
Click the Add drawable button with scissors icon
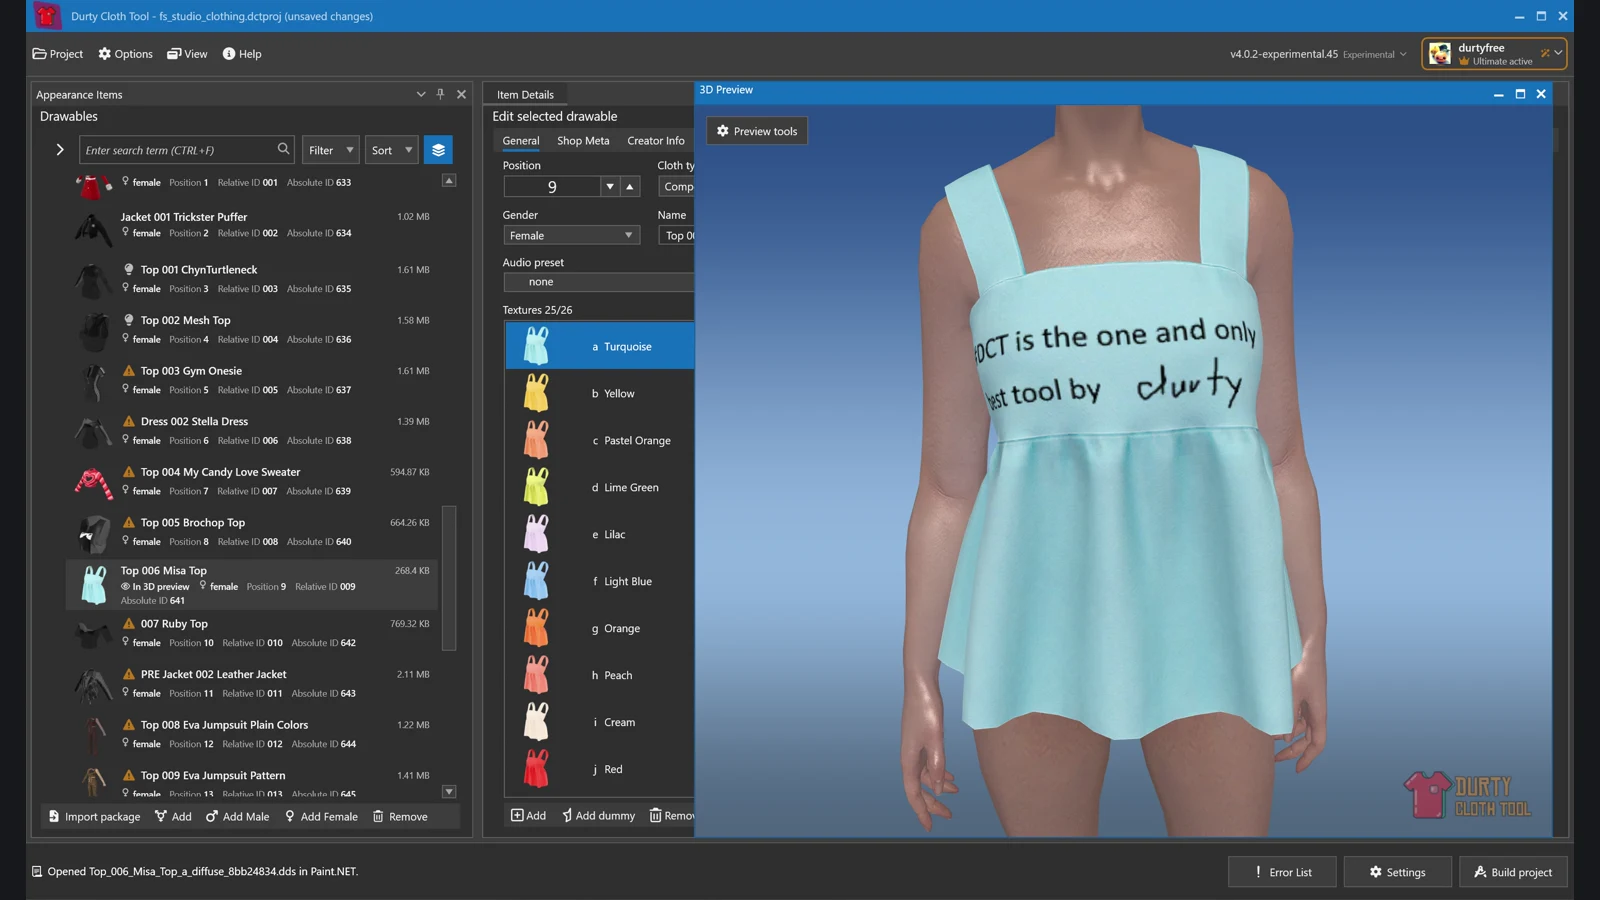coord(173,817)
